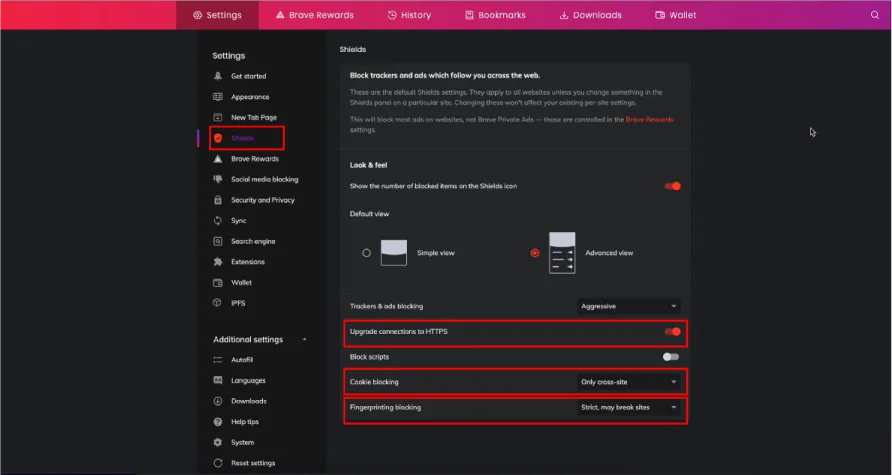
Task: Click the 'Shields' page heading text
Action: coord(353,49)
